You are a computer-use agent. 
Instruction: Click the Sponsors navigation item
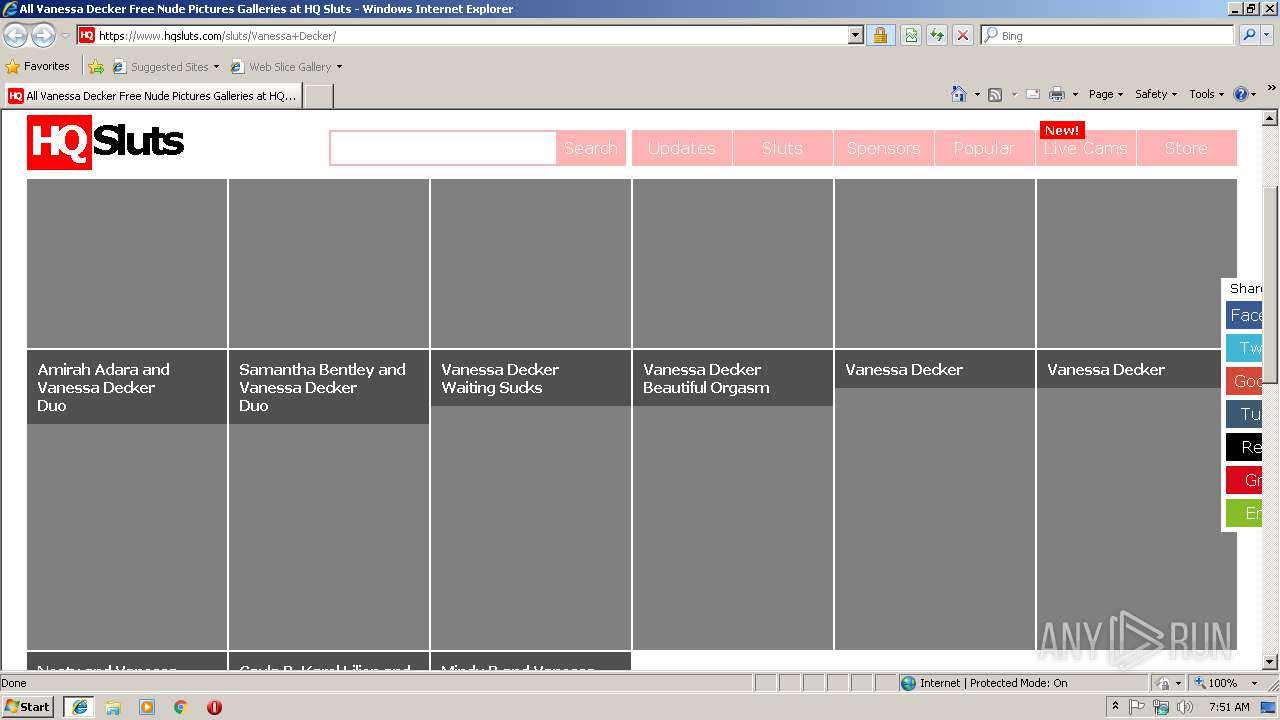(x=883, y=148)
